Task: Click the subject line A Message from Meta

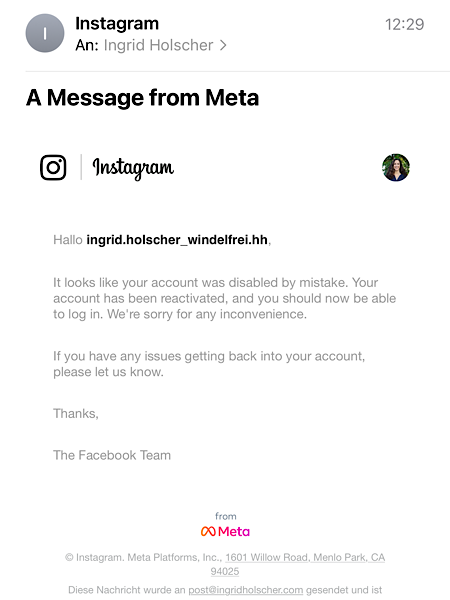Action: coord(142,98)
